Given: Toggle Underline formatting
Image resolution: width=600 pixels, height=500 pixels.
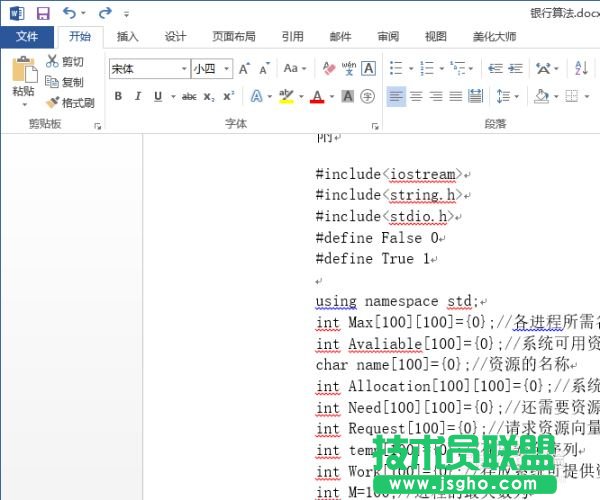Looking at the screenshot, I should [158, 96].
